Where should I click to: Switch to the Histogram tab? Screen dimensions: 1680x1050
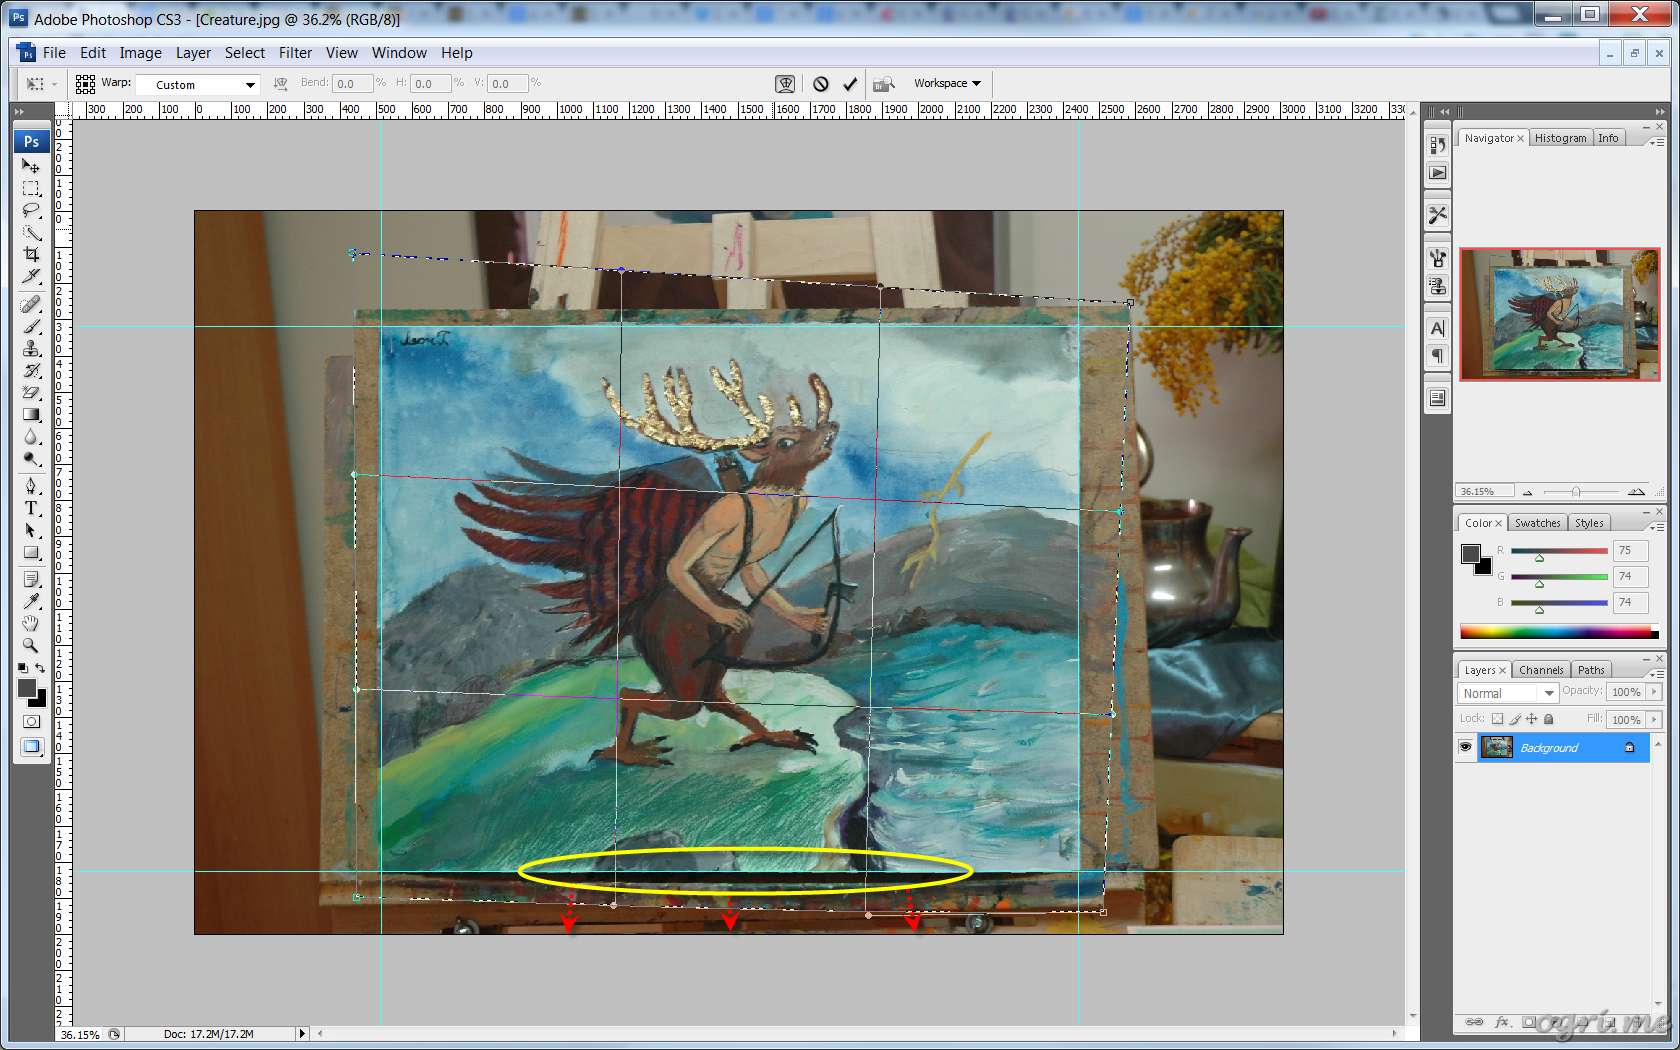pos(1560,138)
